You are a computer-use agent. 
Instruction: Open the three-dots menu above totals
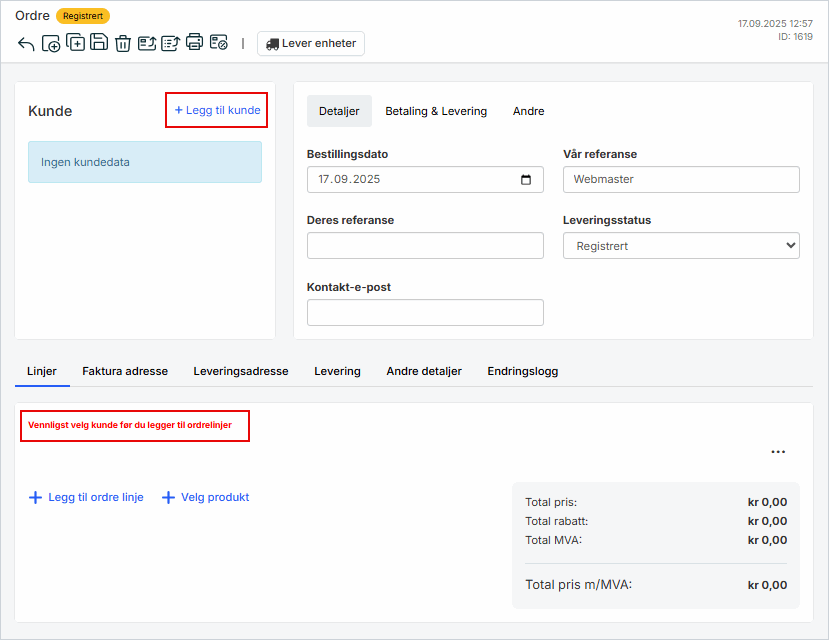(x=778, y=452)
